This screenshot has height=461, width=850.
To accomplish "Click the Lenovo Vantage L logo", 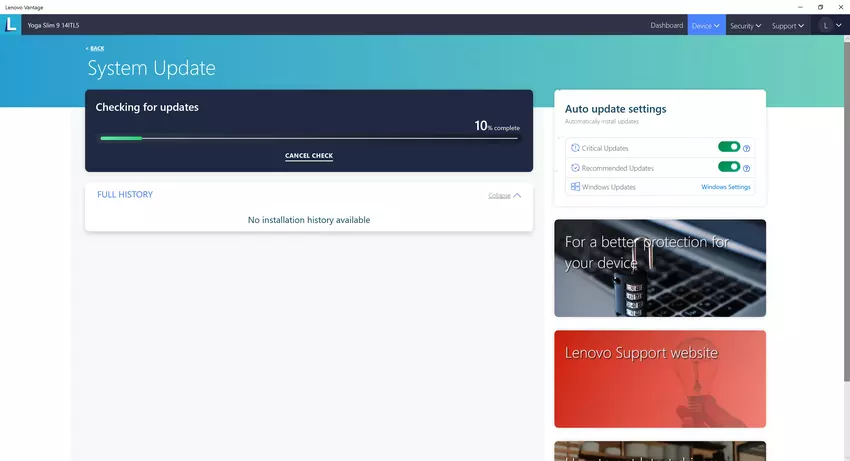I will [x=11, y=25].
